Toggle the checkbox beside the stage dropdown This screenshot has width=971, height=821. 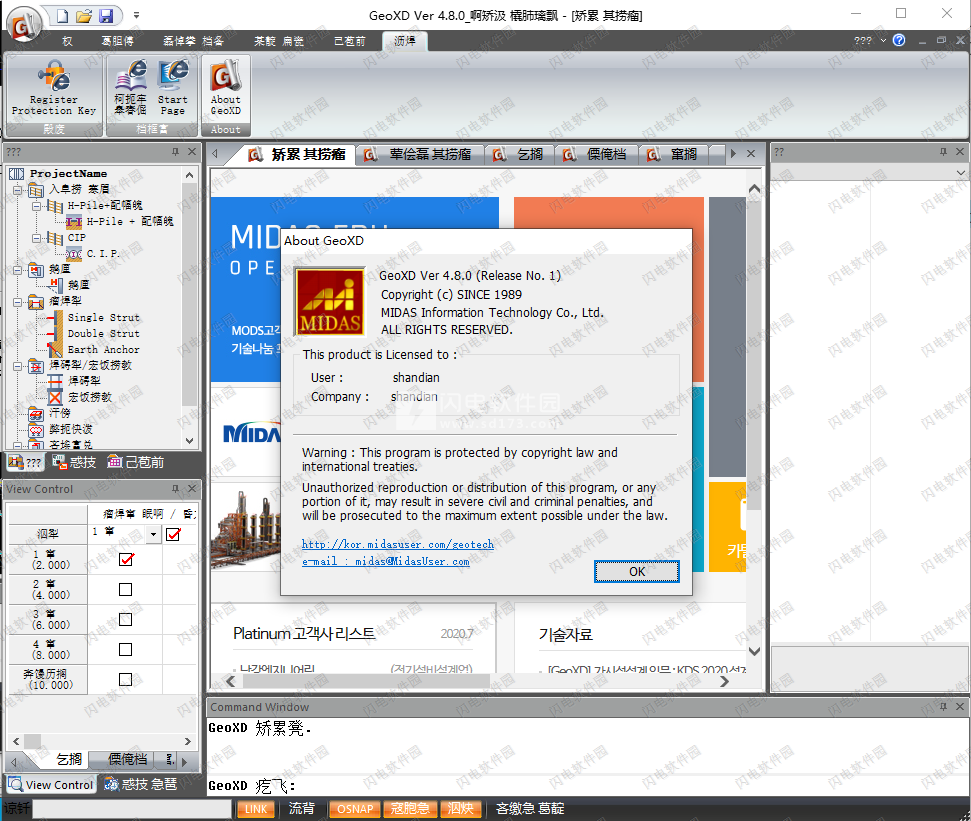pyautogui.click(x=173, y=534)
